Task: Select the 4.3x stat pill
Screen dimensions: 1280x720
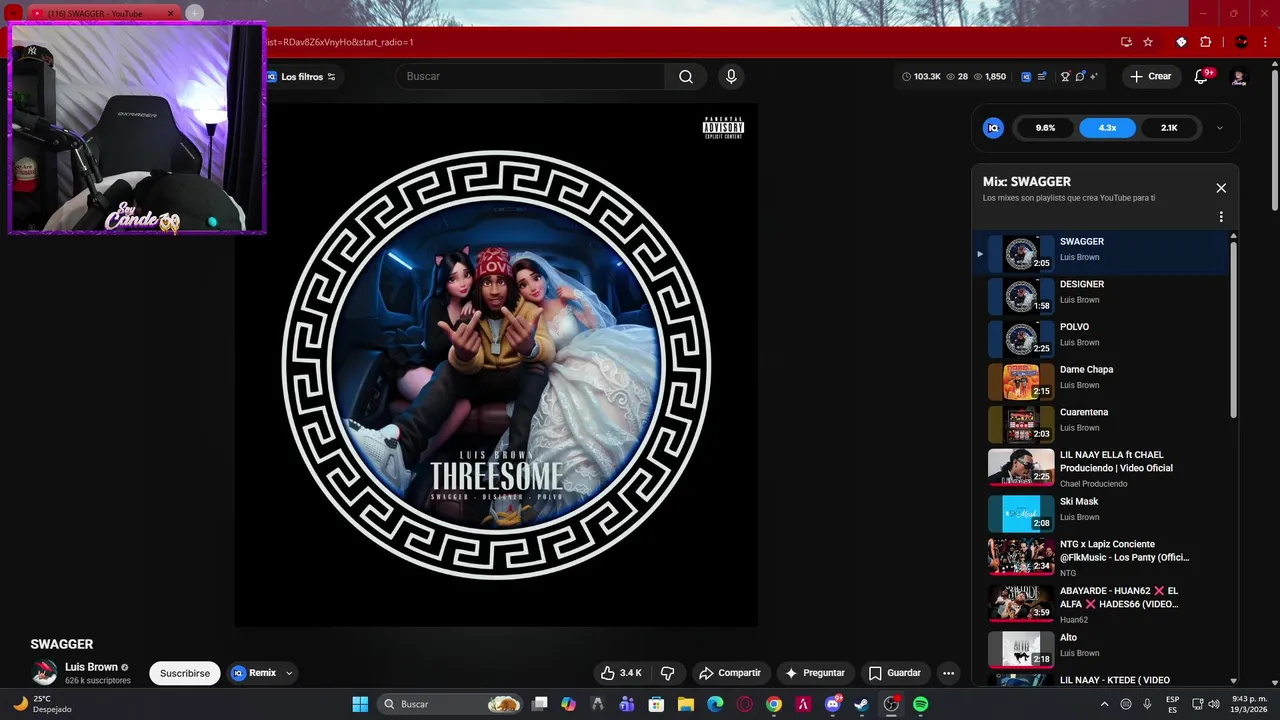Action: [x=1107, y=128]
